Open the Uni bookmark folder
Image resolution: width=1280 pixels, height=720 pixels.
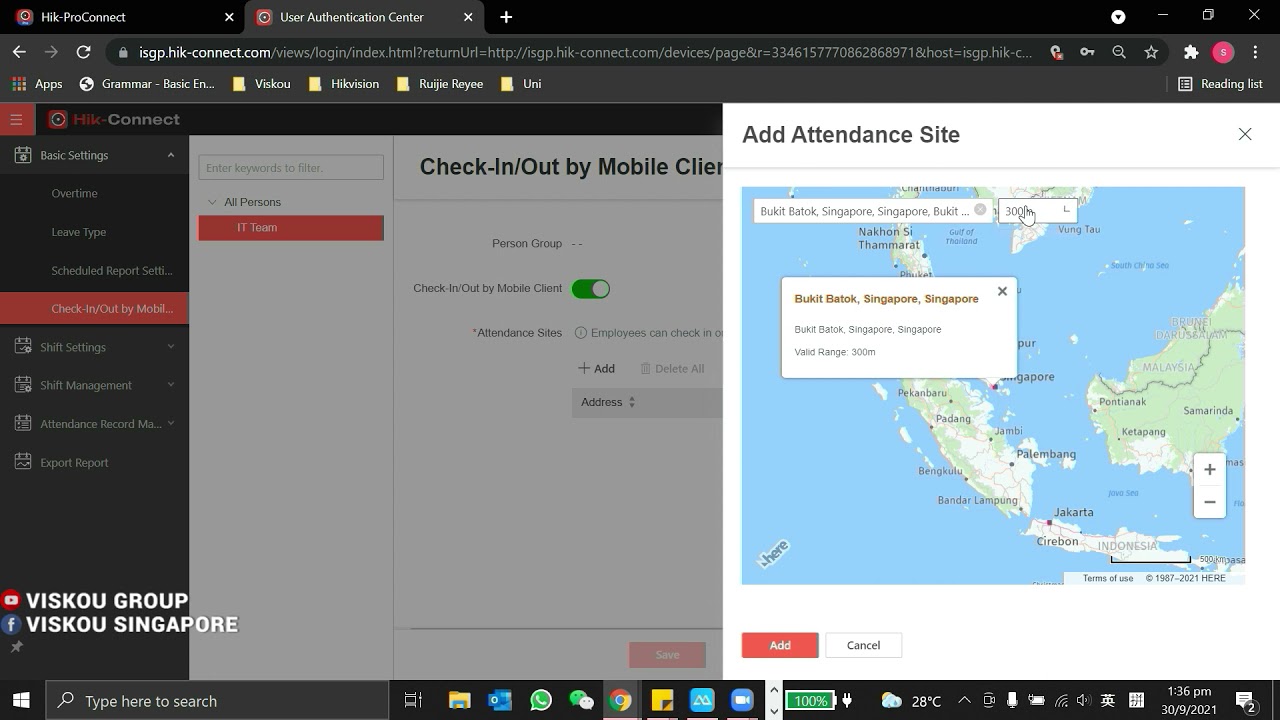[x=520, y=84]
